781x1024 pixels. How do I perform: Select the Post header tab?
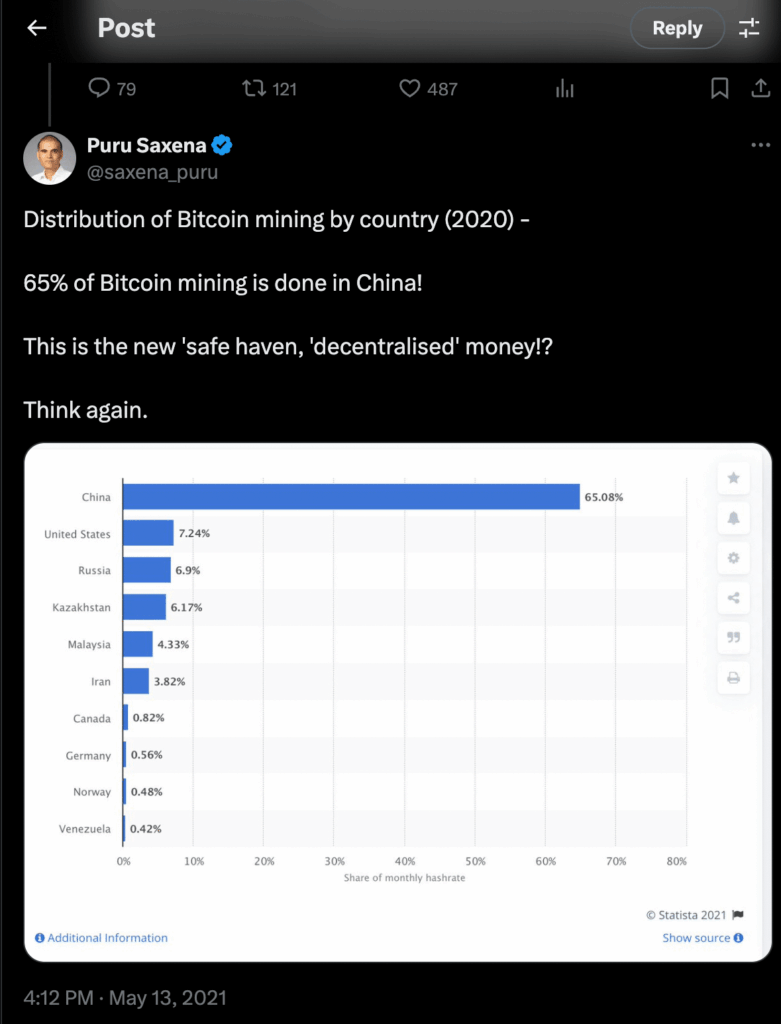point(126,28)
